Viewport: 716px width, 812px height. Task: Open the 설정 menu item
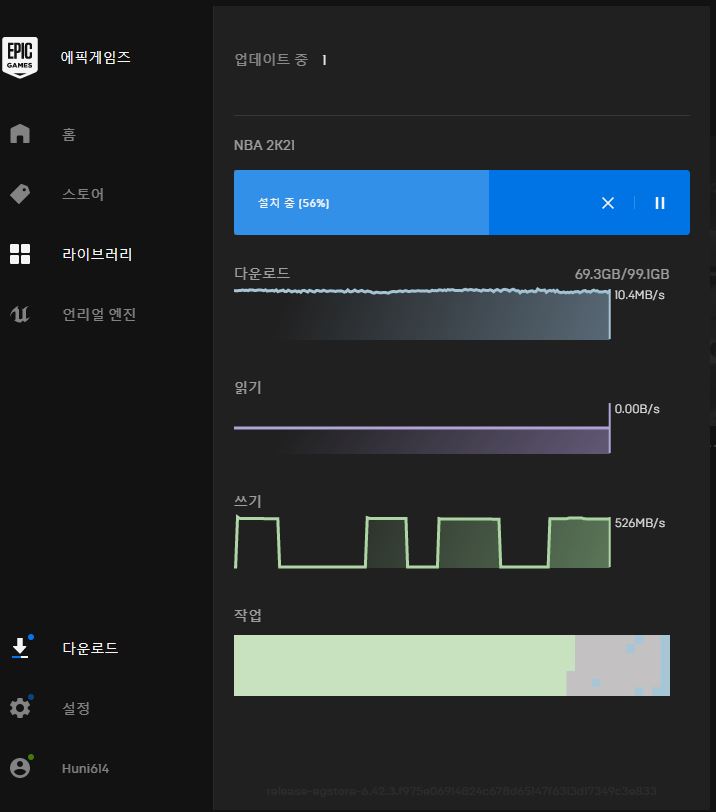click(76, 708)
